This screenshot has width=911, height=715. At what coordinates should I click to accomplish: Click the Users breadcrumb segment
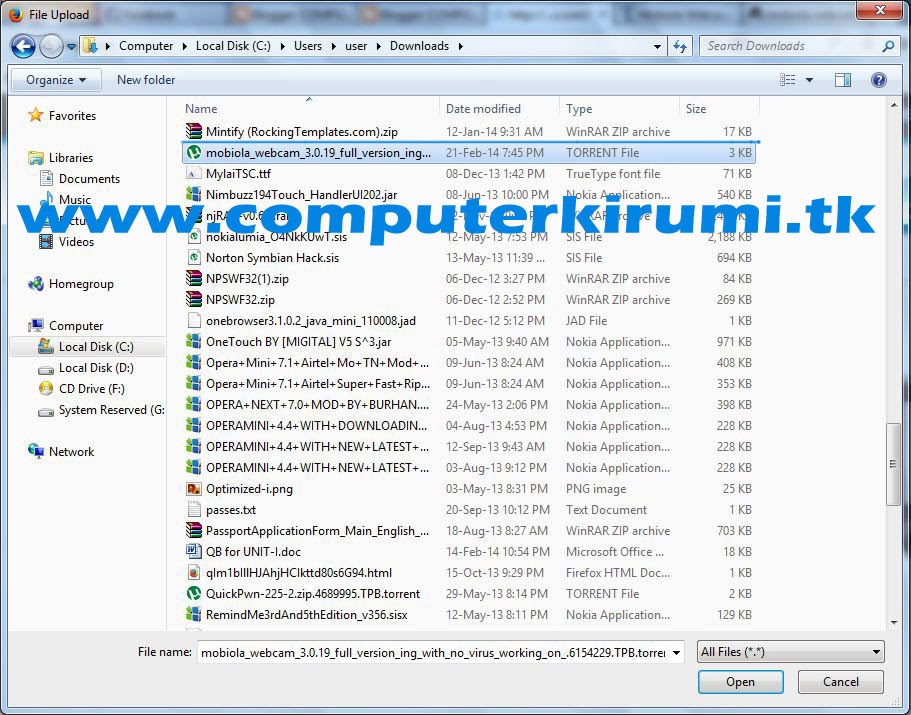coord(307,46)
